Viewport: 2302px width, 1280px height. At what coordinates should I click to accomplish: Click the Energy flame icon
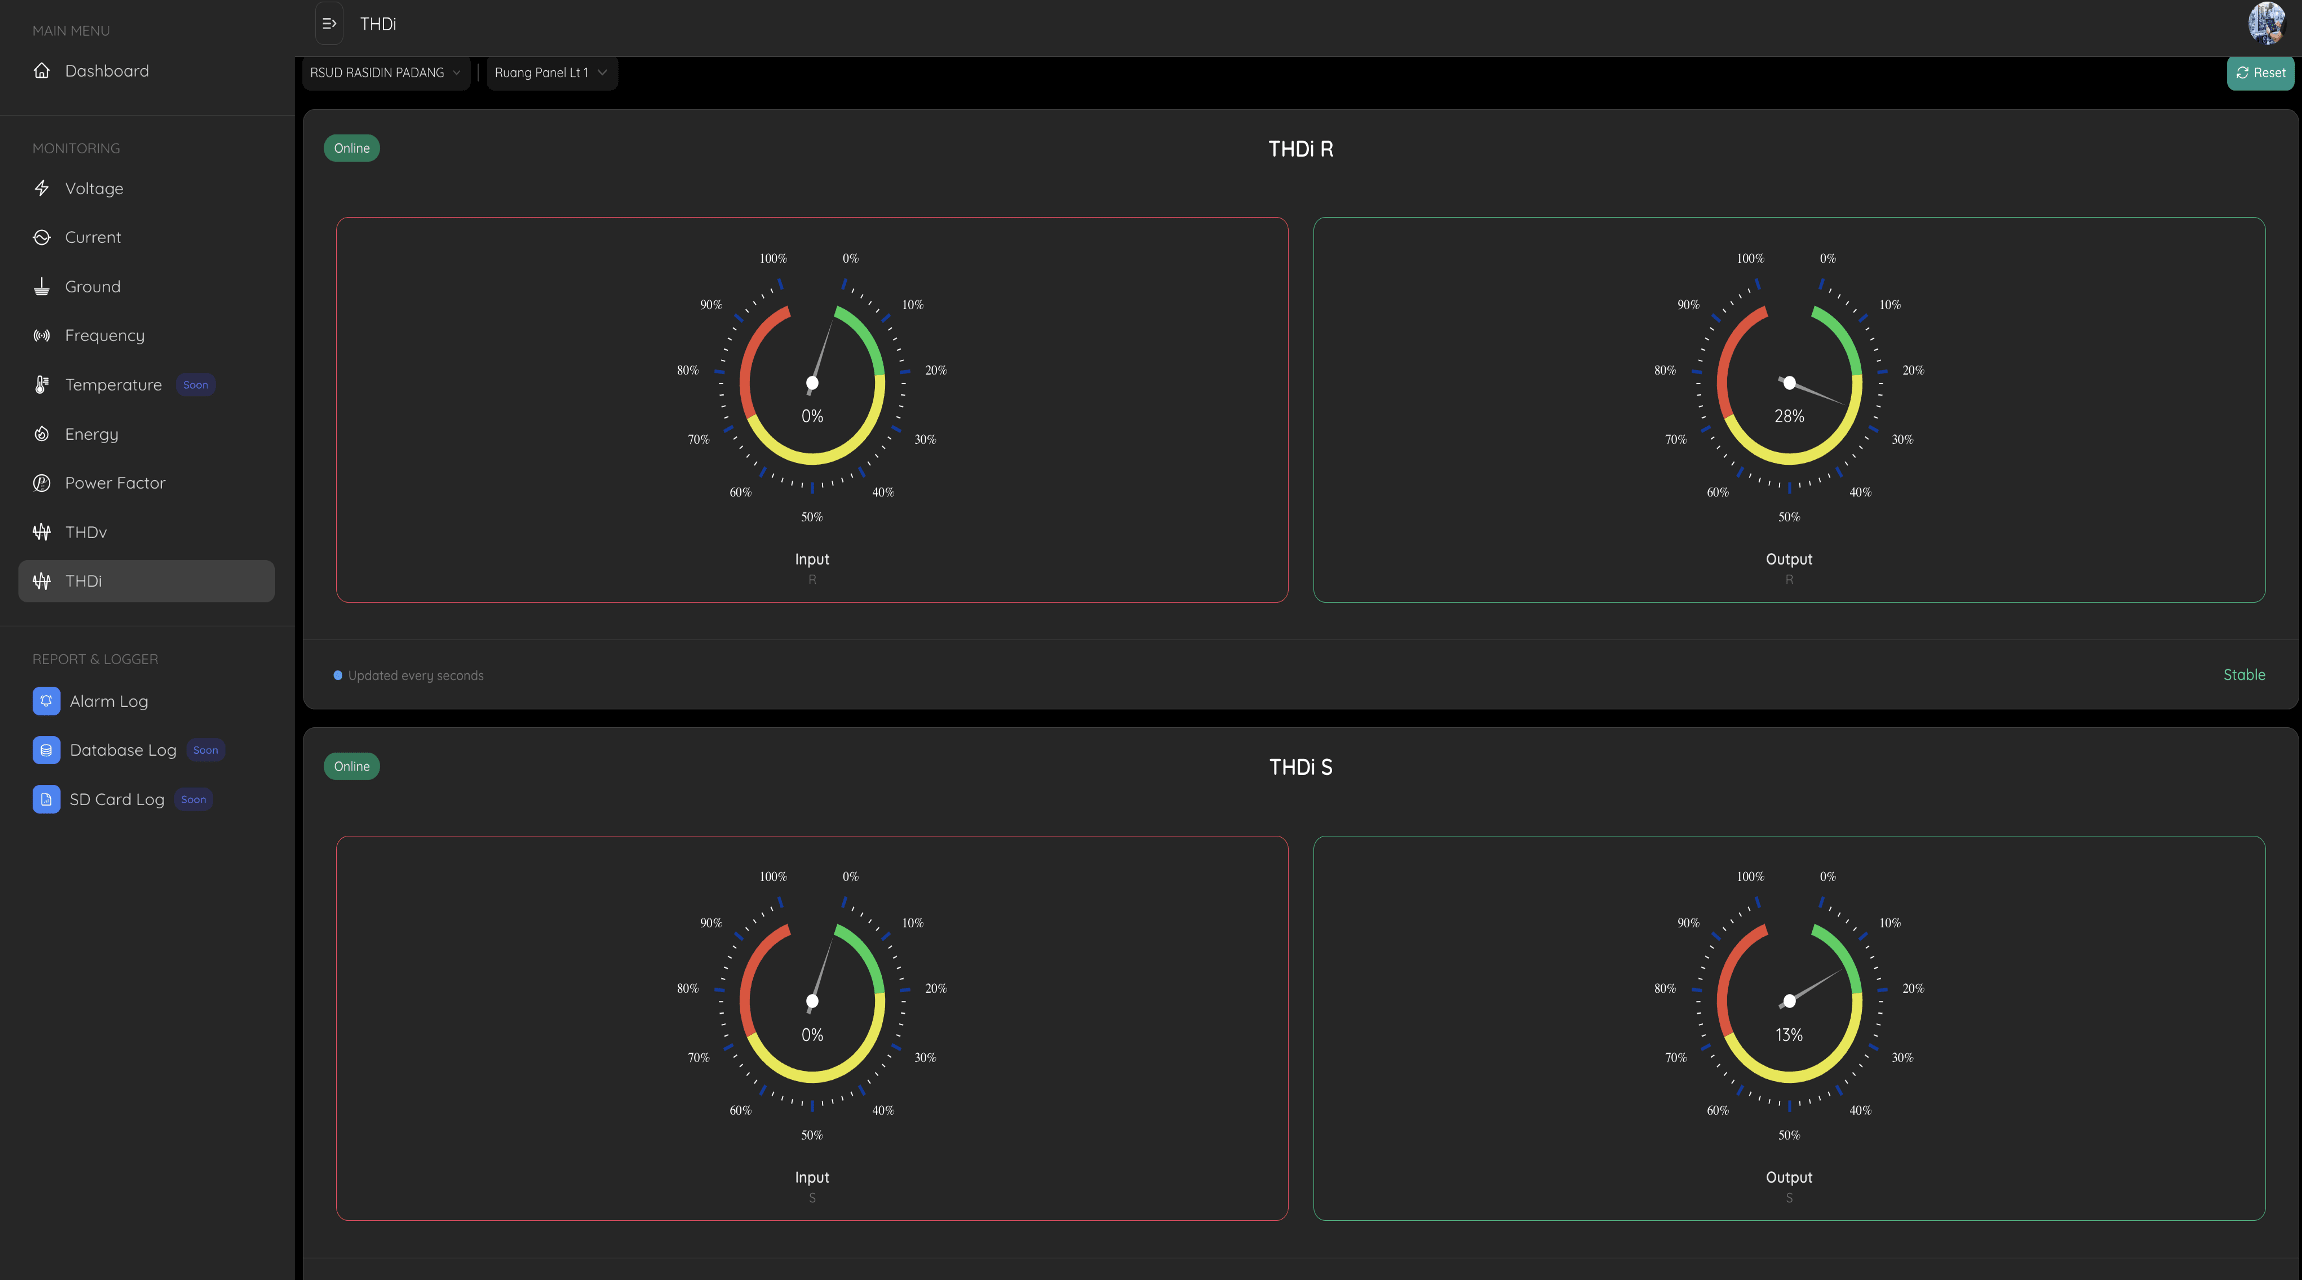pos(41,434)
